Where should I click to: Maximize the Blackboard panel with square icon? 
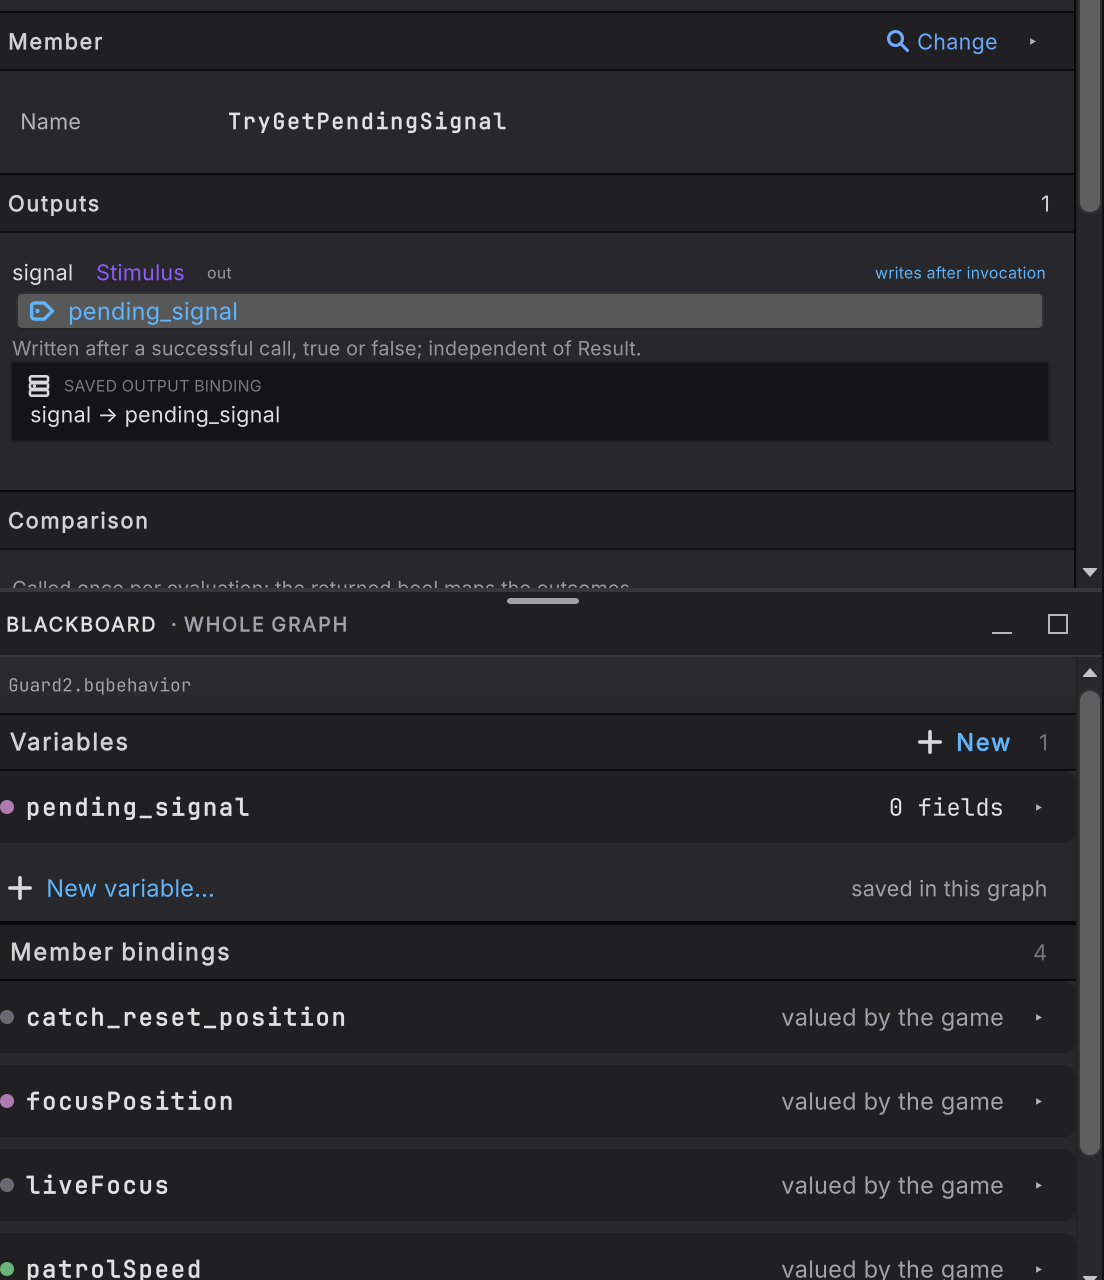(1058, 624)
